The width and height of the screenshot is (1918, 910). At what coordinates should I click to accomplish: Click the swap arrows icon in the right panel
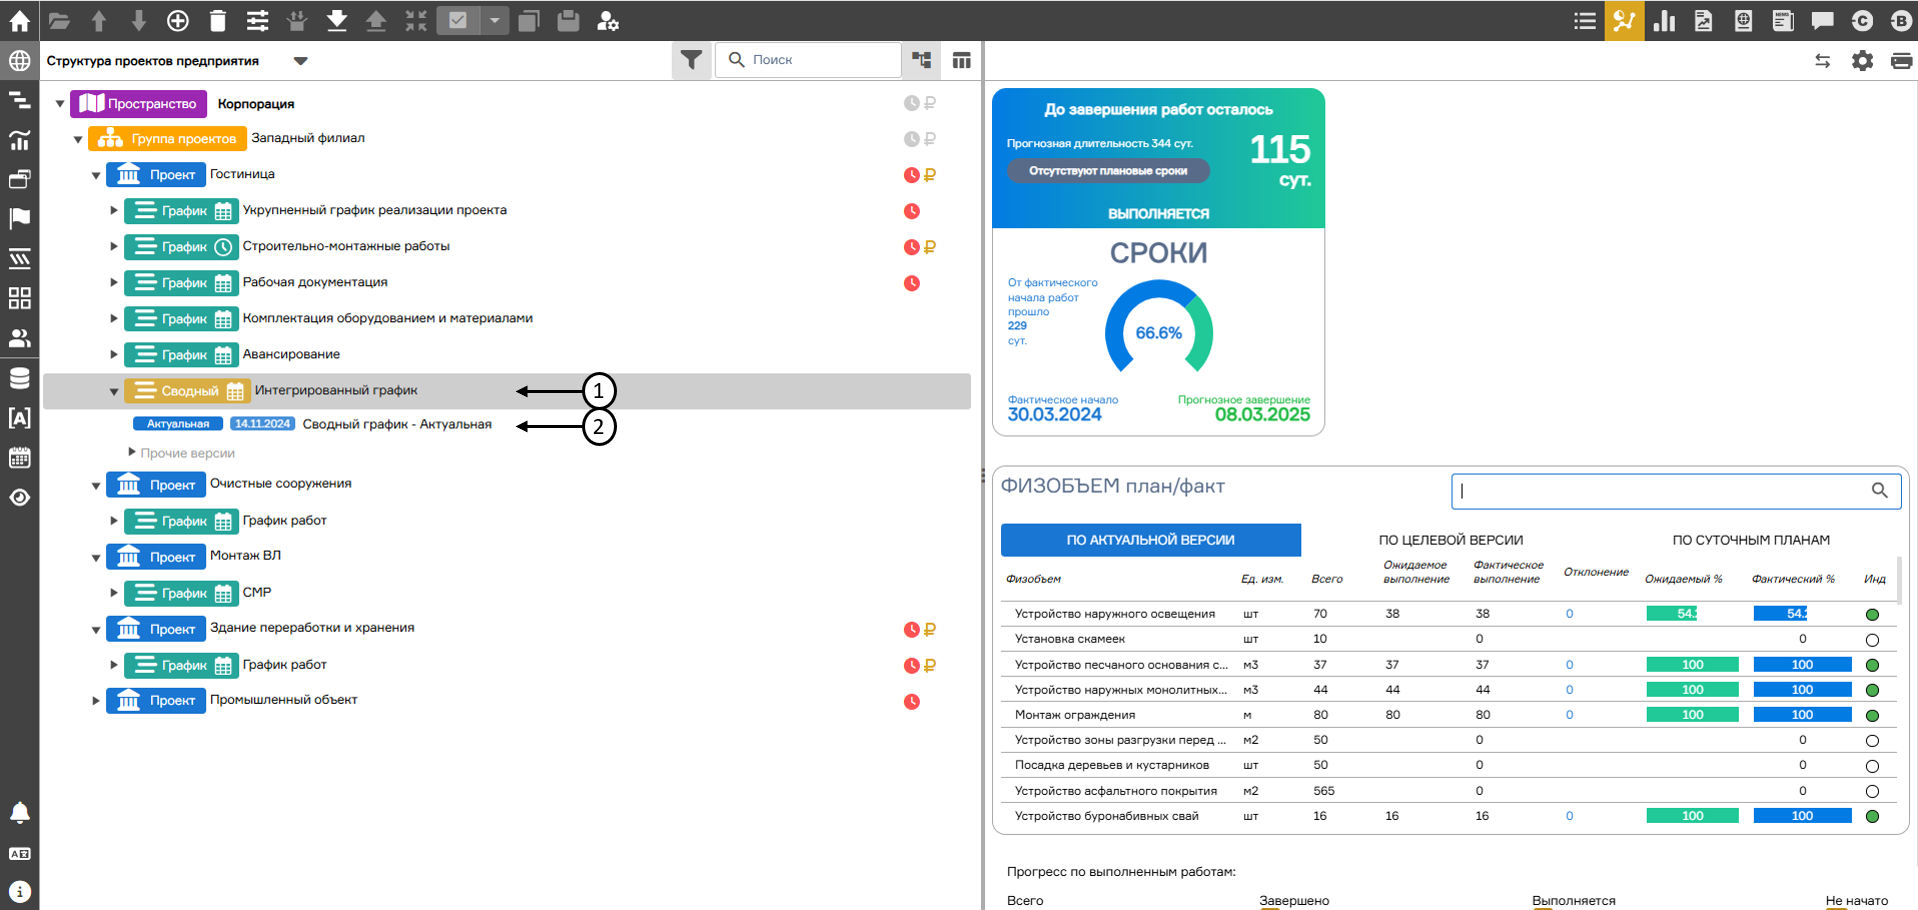(1822, 60)
